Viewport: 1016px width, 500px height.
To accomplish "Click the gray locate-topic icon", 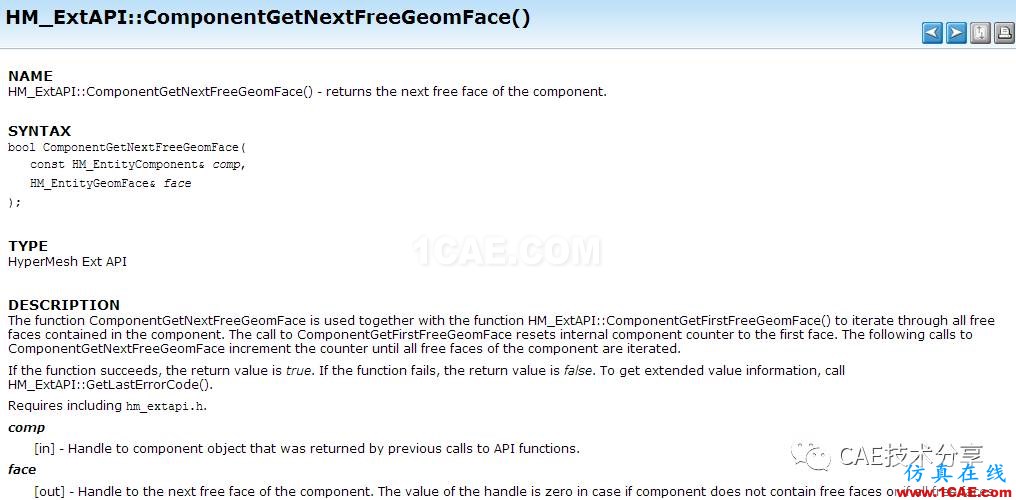I will [980, 34].
